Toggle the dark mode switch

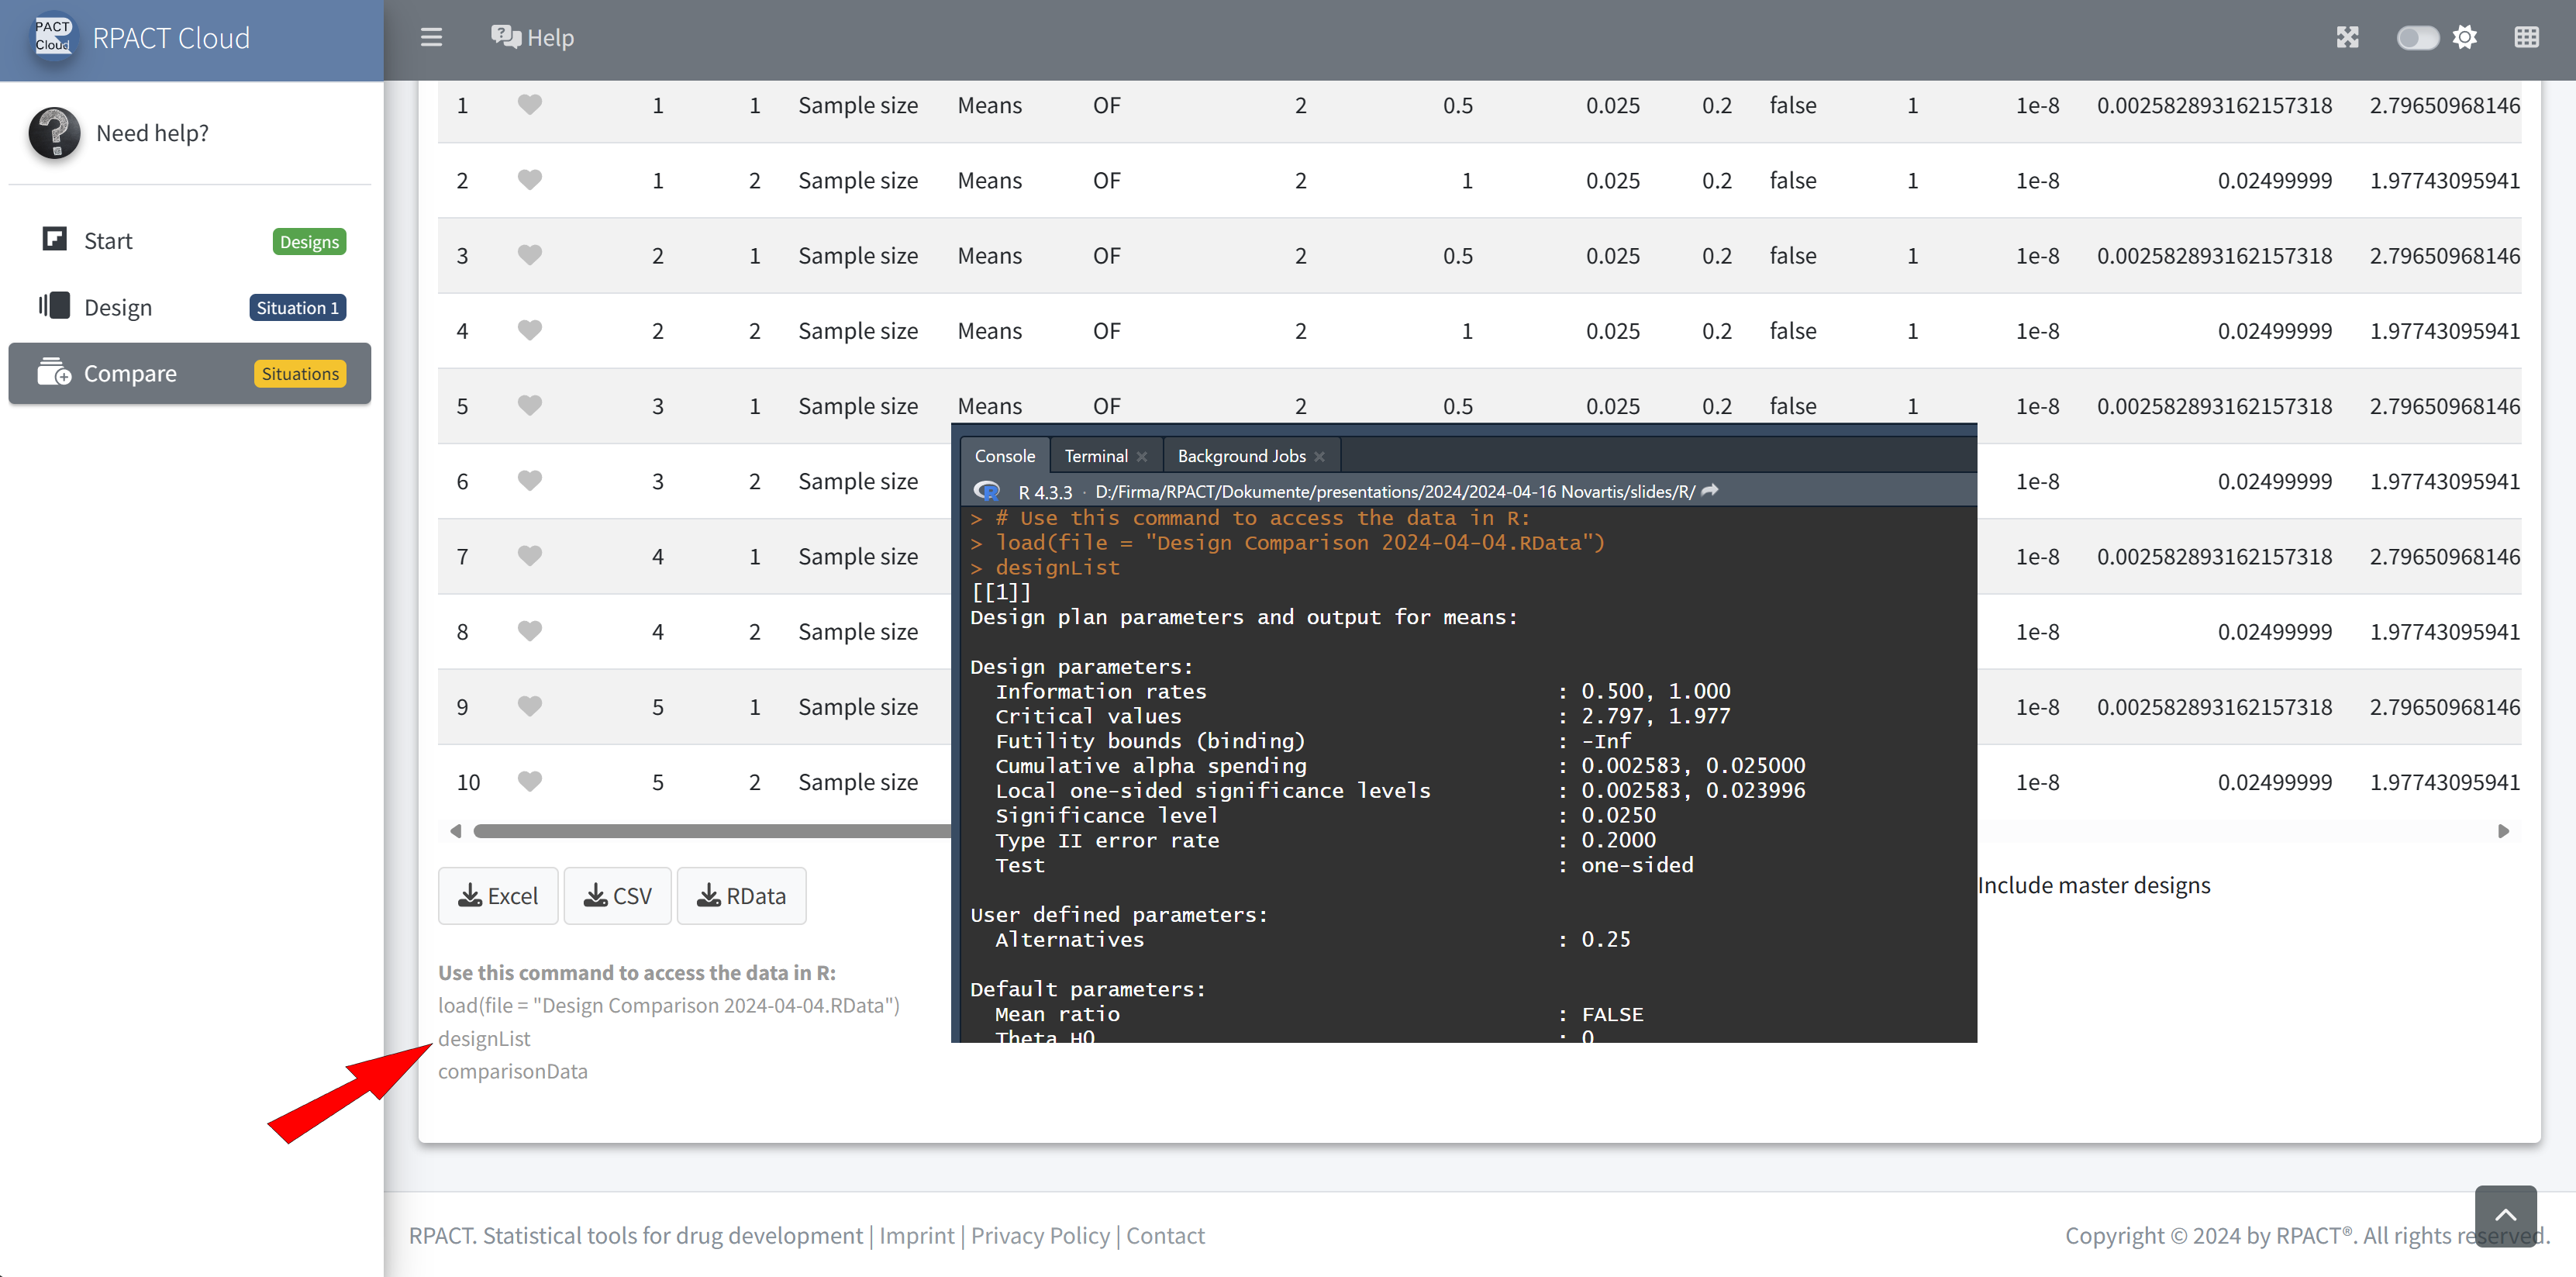2417,38
